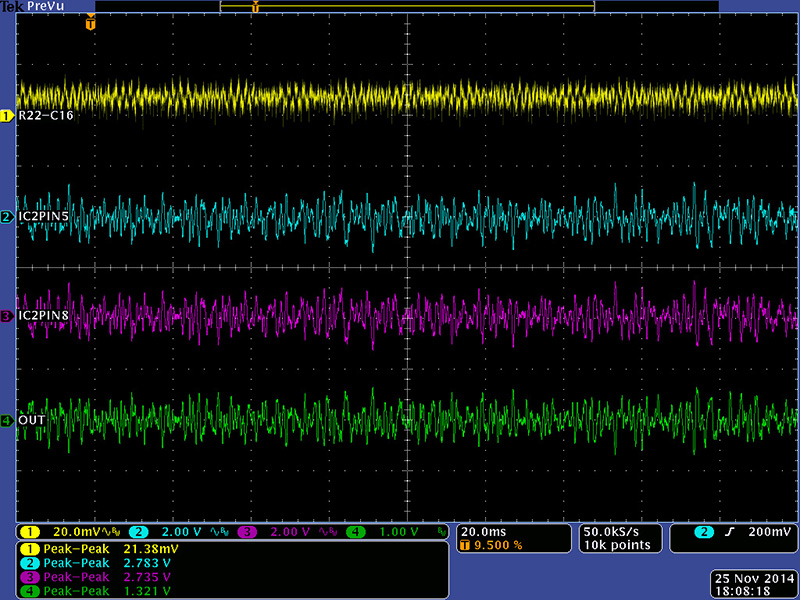Click the channel 1 yellow ground marker
Viewport: 800px width, 600px height.
tap(7, 116)
